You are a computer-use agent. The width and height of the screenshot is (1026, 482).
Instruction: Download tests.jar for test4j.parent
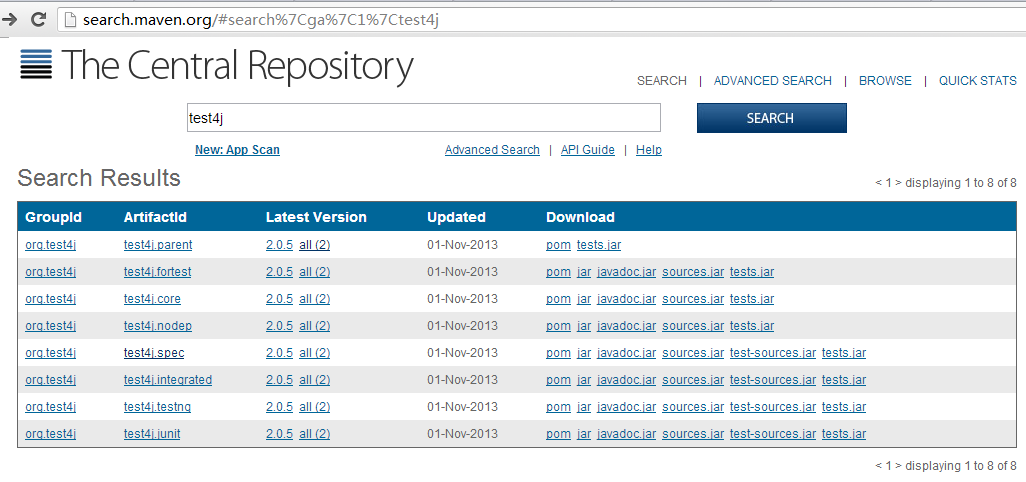599,245
